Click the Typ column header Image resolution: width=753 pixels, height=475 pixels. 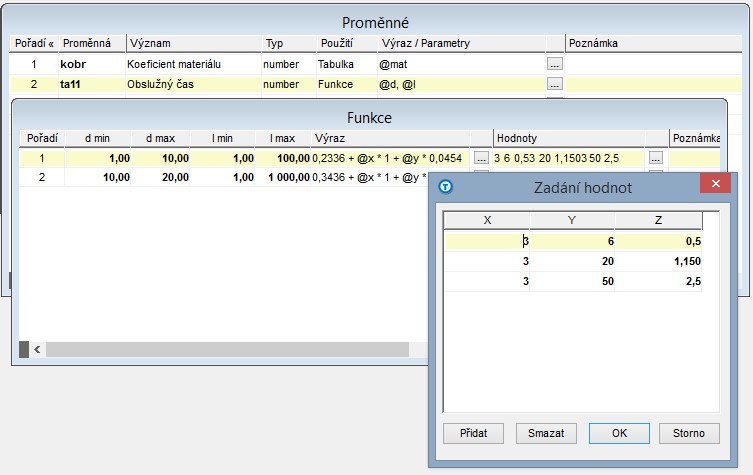289,43
